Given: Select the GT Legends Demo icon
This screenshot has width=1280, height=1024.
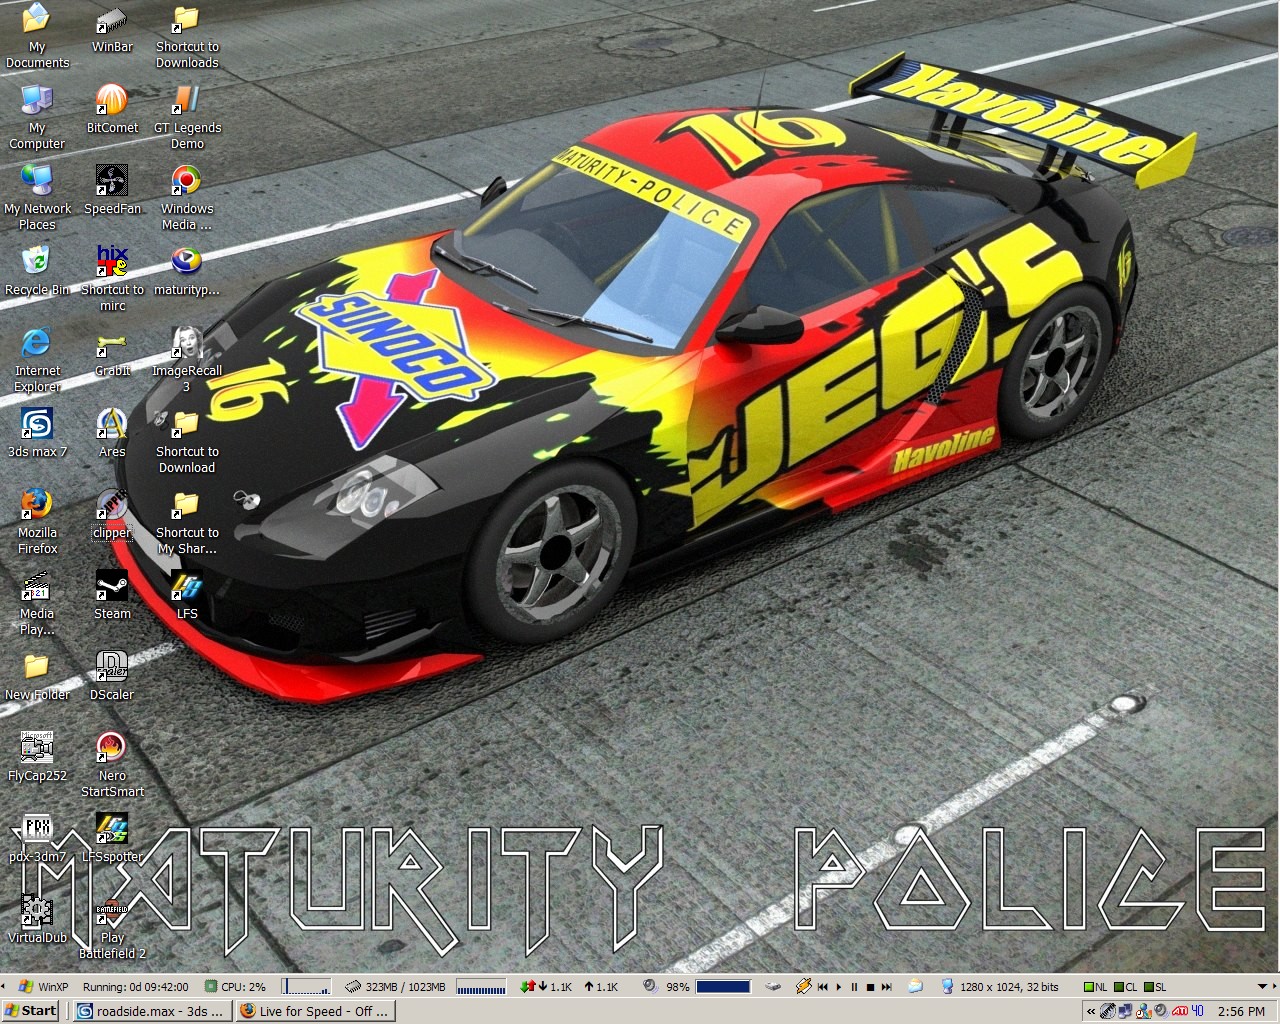Looking at the screenshot, I should click(187, 117).
